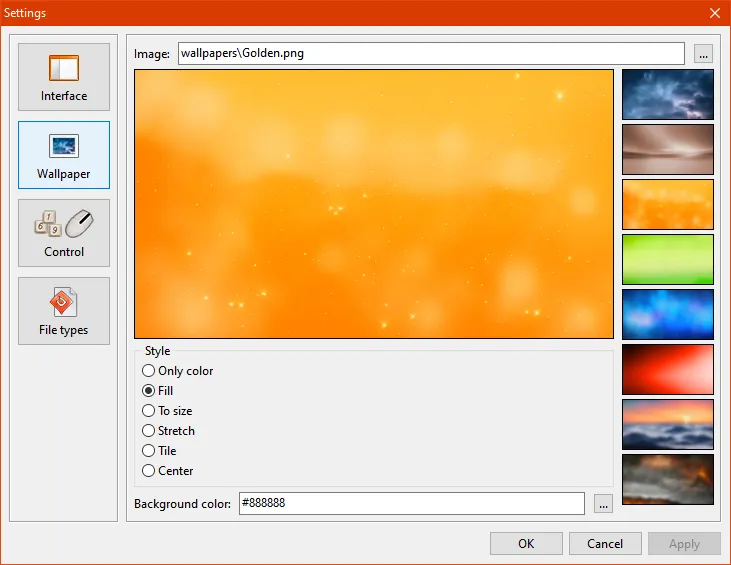Pick the golden orange wallpaper thumbnail
731x565 pixels.
tap(668, 205)
